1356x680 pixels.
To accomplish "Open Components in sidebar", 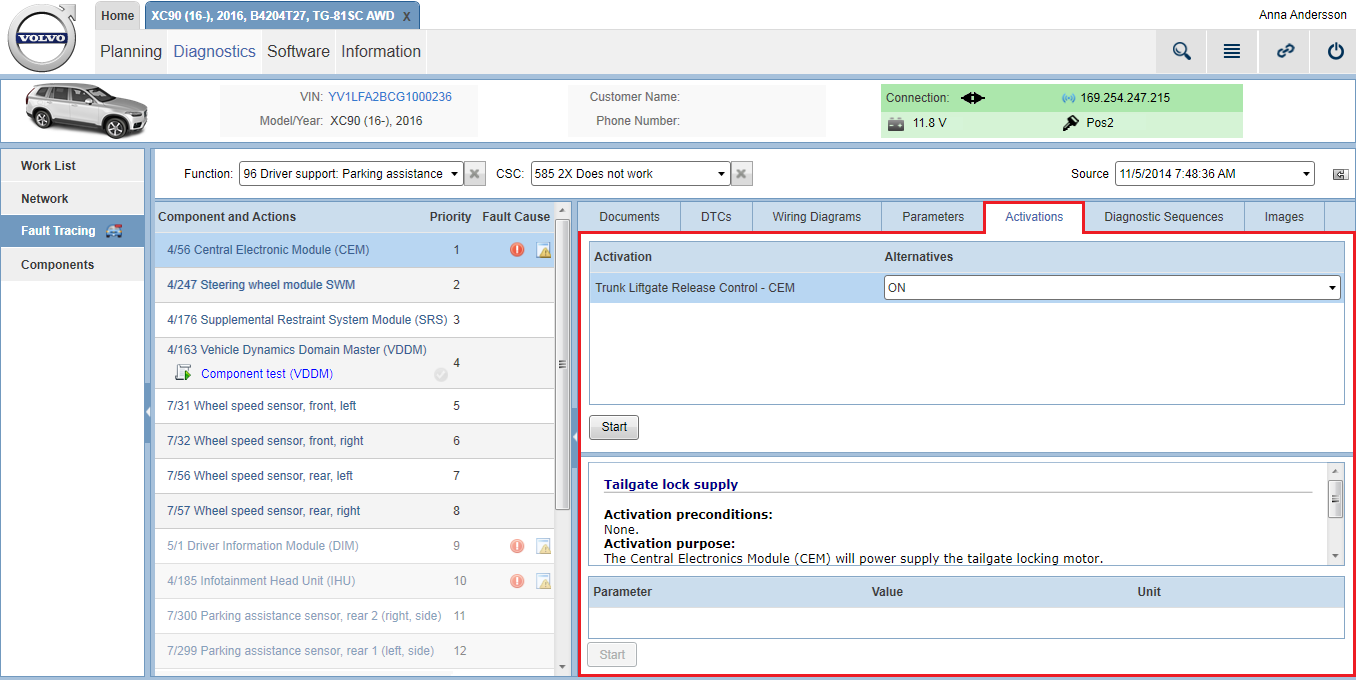I will [73, 265].
